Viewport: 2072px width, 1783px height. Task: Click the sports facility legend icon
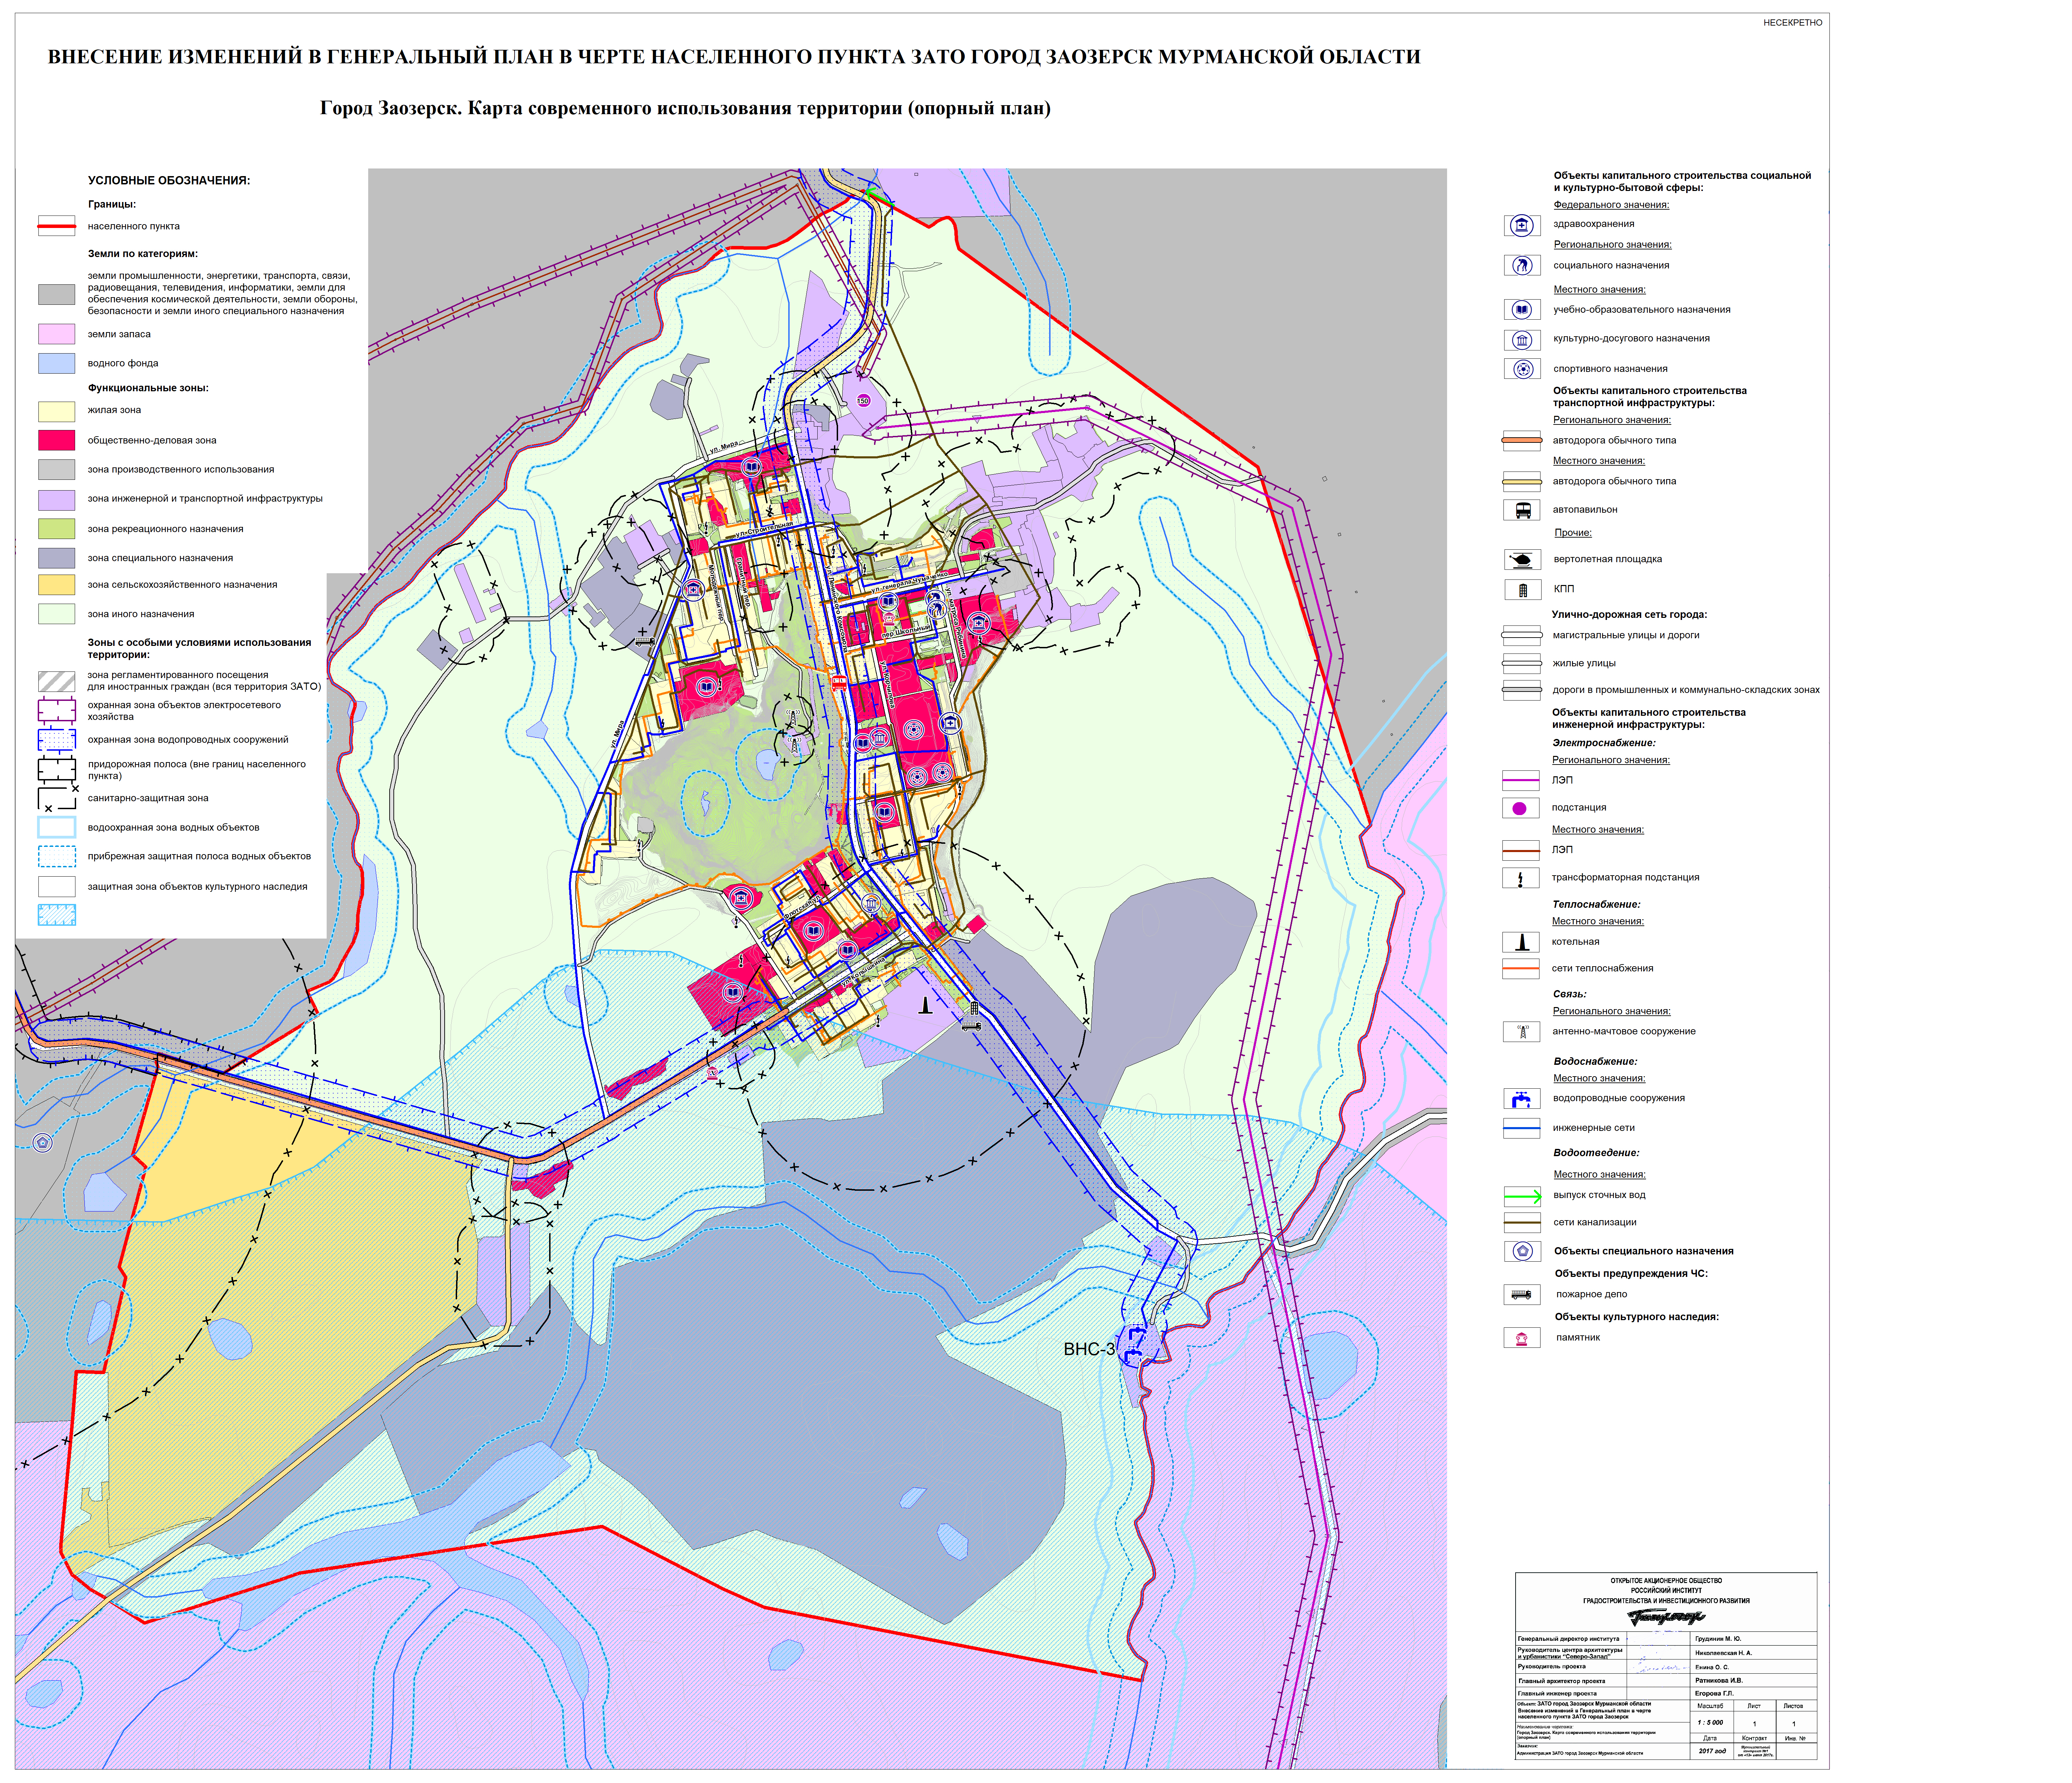tap(1522, 369)
